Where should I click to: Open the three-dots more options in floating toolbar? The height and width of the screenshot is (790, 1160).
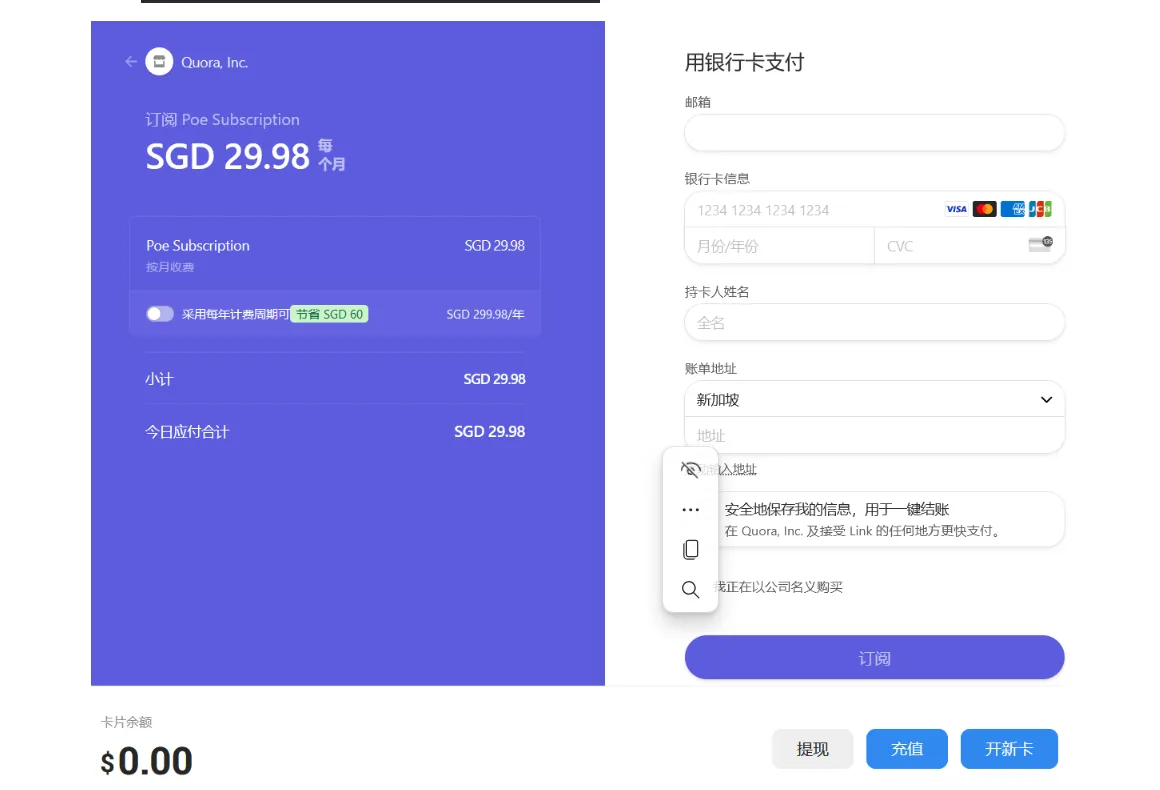(690, 510)
